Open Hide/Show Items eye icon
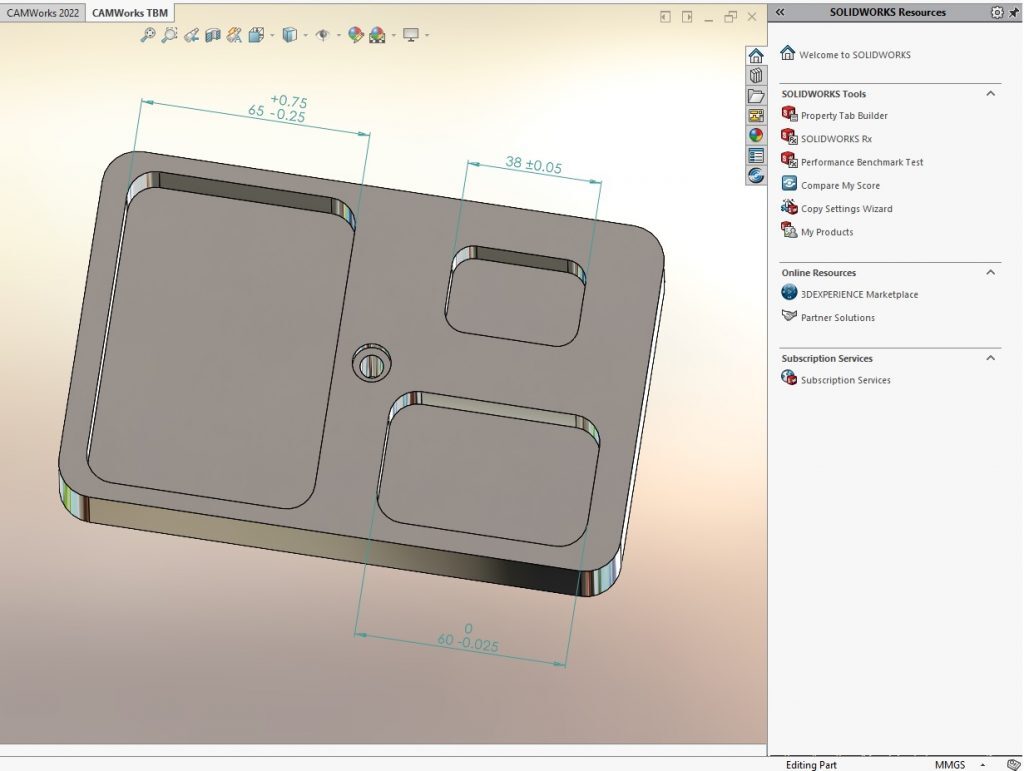This screenshot has width=1024, height=771. point(324,33)
